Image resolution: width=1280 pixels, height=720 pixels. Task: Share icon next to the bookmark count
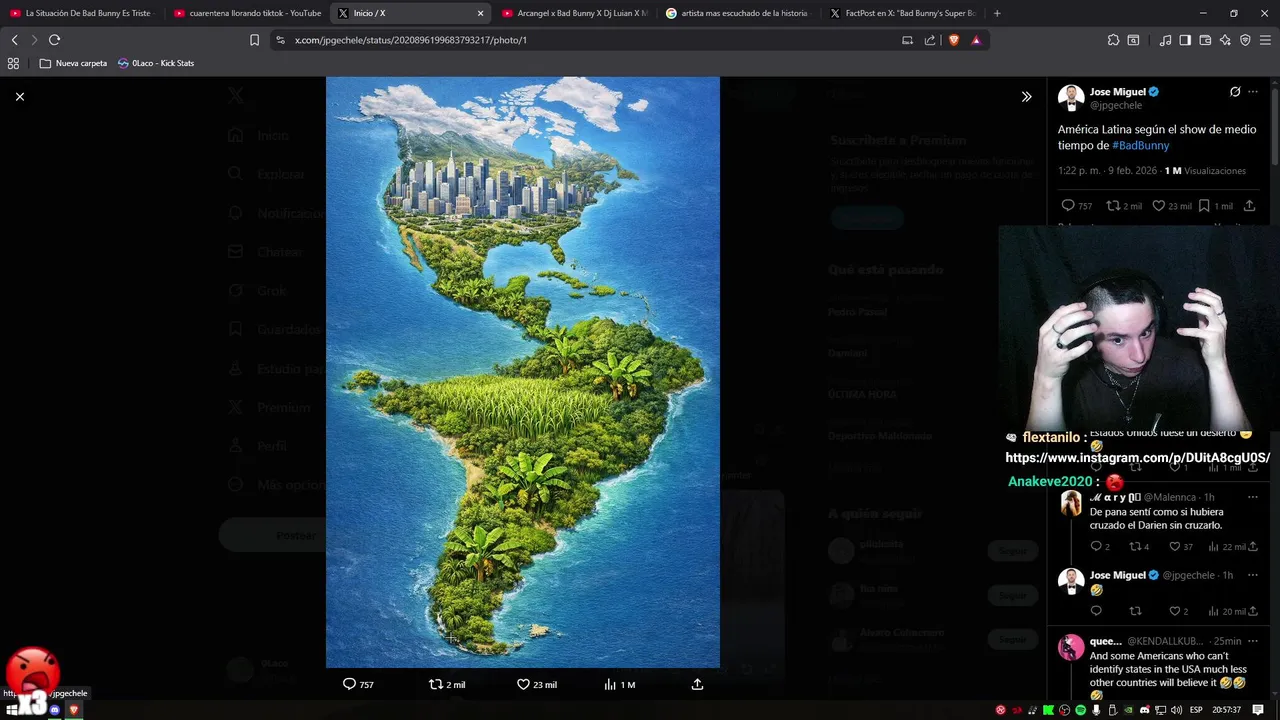1249,206
